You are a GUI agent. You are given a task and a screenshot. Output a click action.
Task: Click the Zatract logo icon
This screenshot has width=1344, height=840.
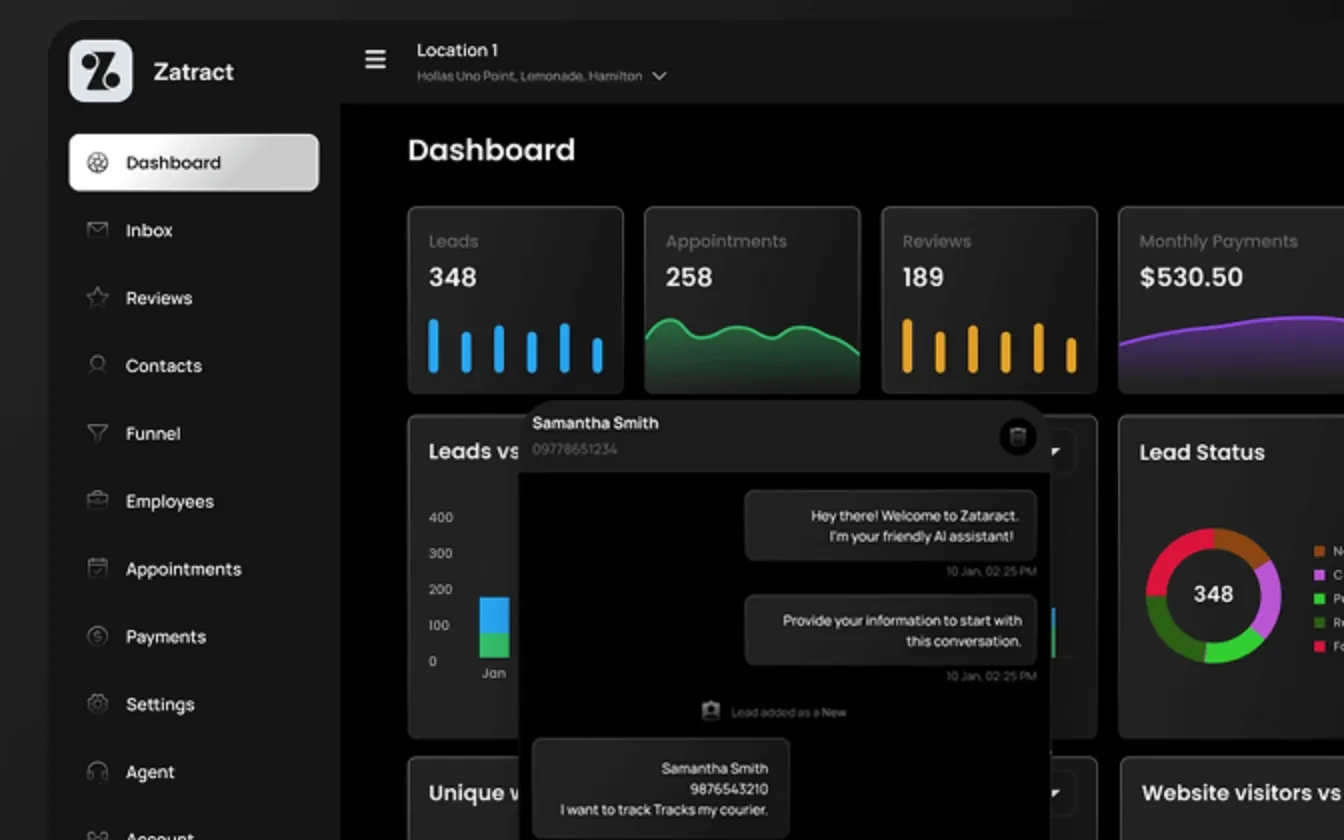pyautogui.click(x=101, y=71)
